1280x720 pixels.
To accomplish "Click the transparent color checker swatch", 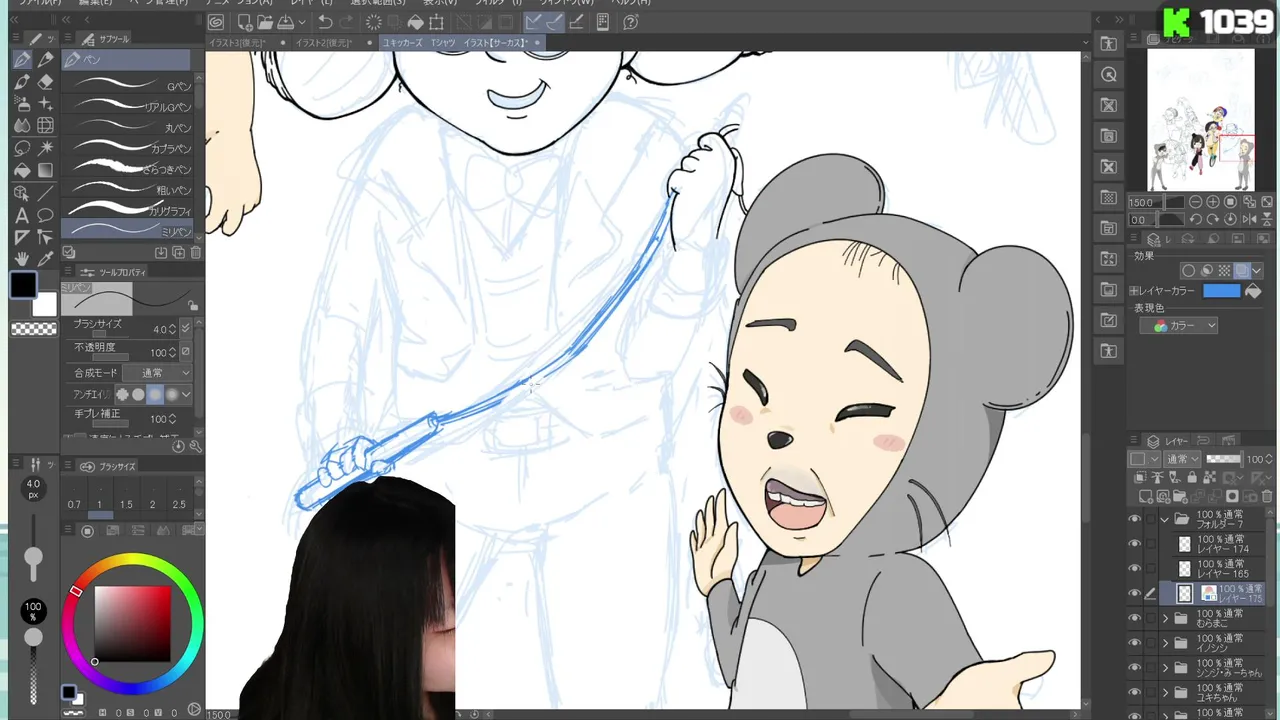I will (34, 329).
